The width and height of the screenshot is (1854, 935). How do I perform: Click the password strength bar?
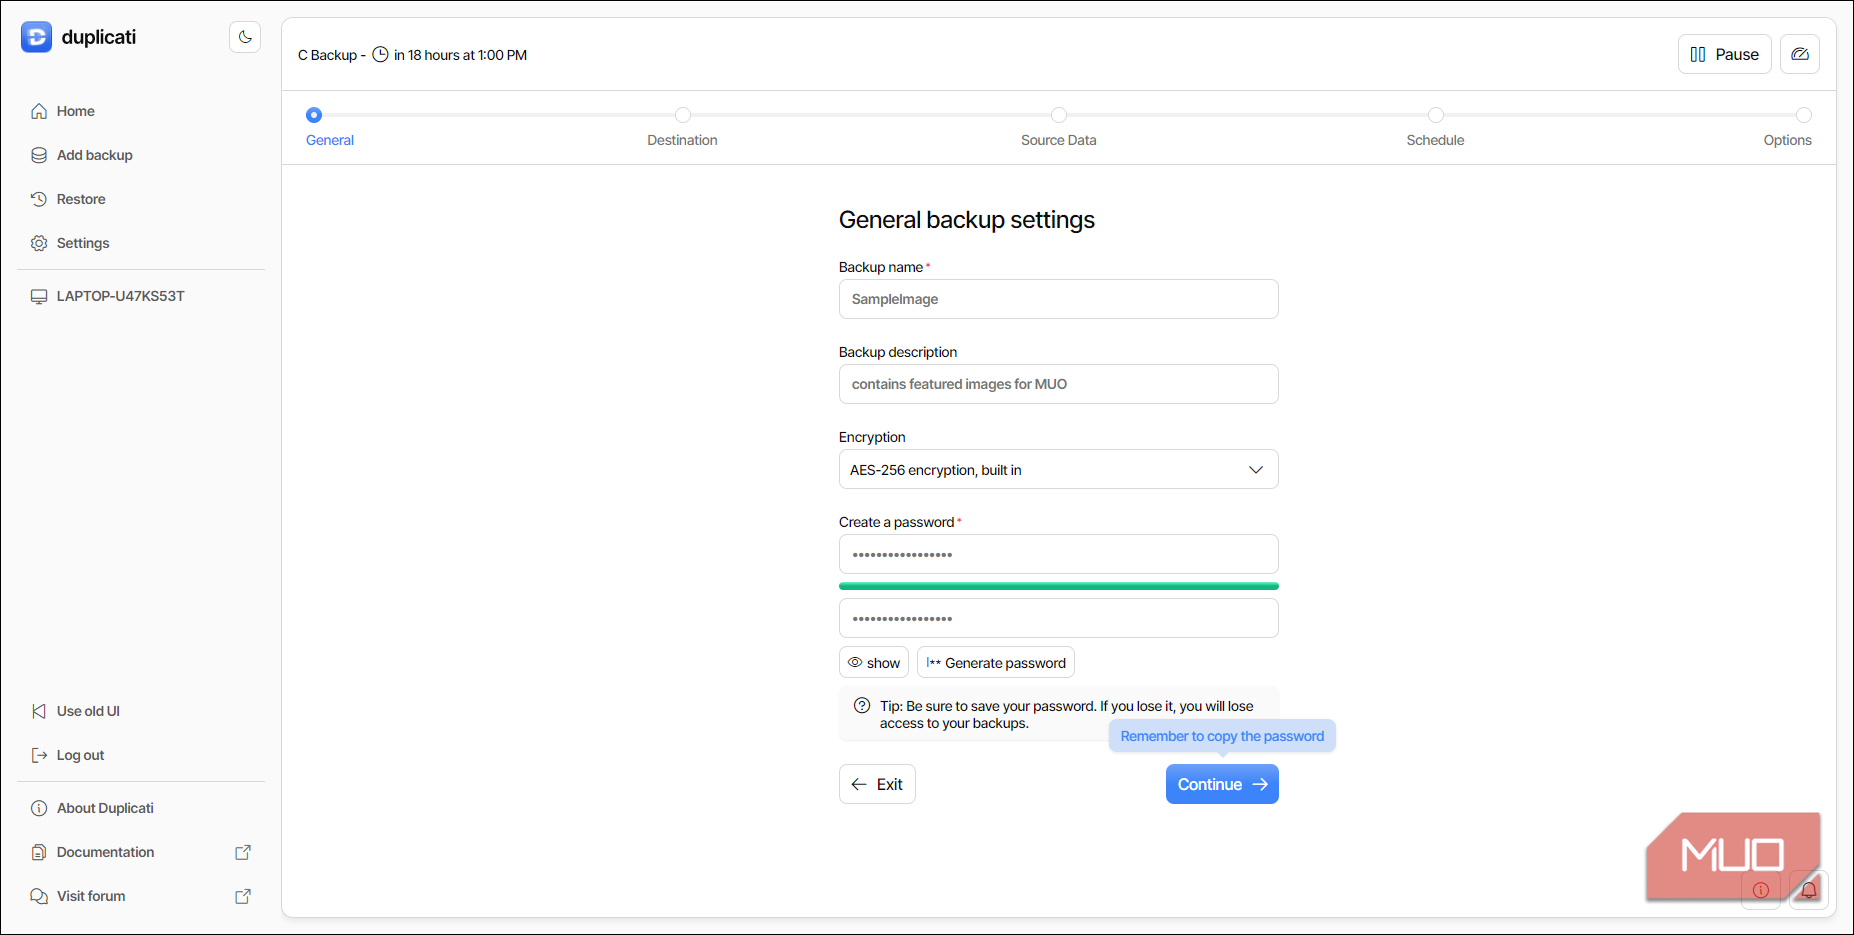click(1059, 586)
